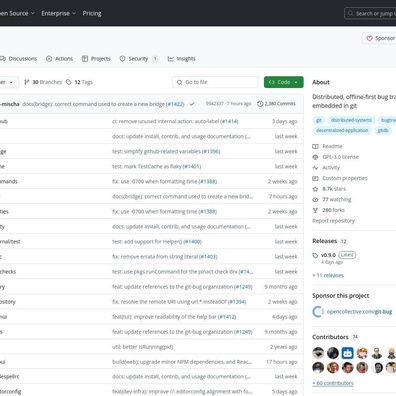Click the star icon

click(315, 189)
